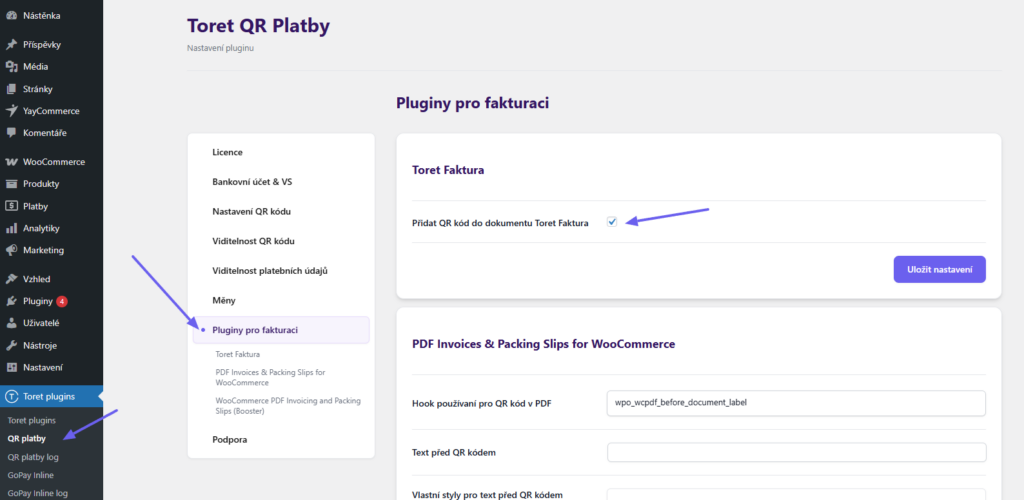Click the Pluginy plug icon
The image size is (1024, 500).
coord(11,301)
